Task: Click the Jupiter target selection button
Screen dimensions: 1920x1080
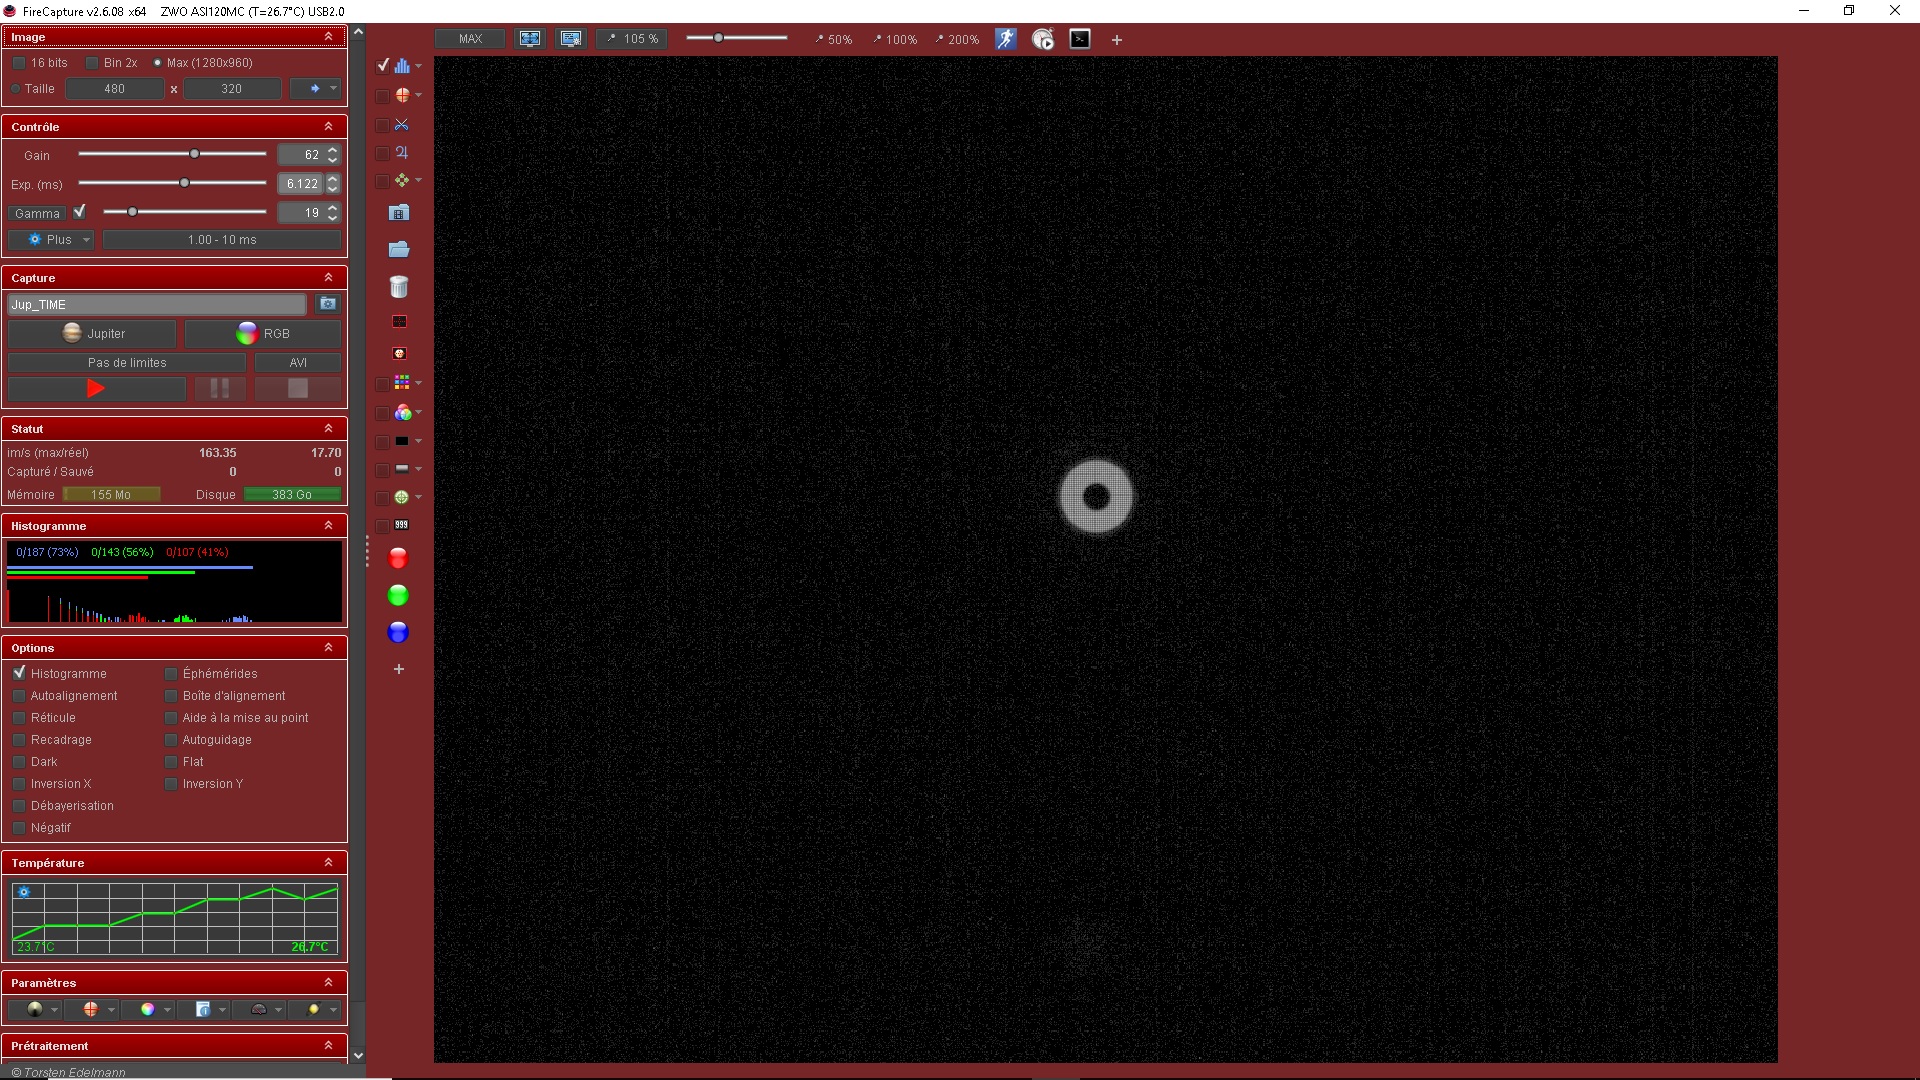Action: [x=93, y=334]
